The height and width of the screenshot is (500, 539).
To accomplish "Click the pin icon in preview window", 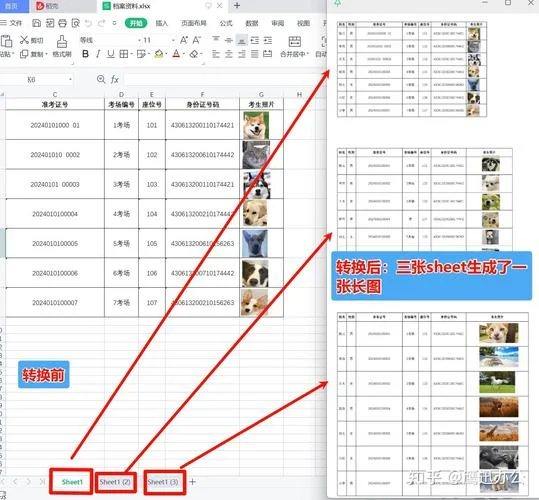I will point(338,3).
